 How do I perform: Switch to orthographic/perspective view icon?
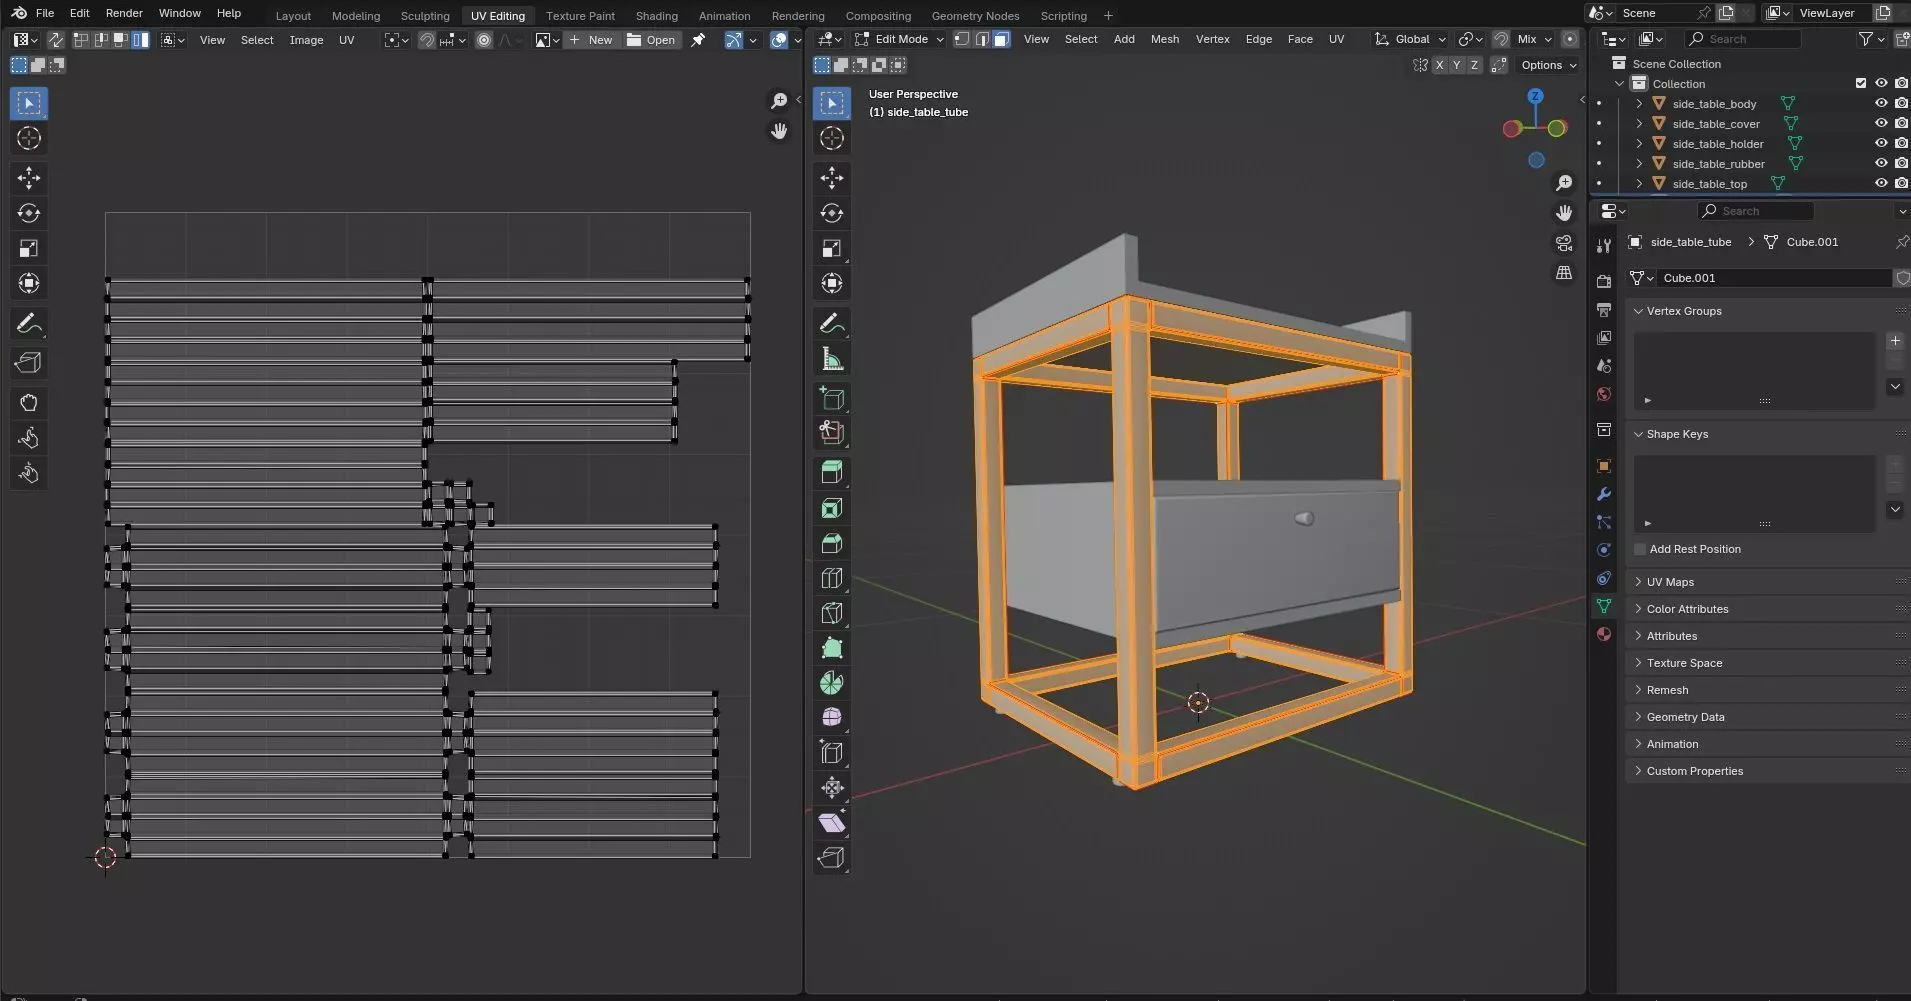[1564, 273]
